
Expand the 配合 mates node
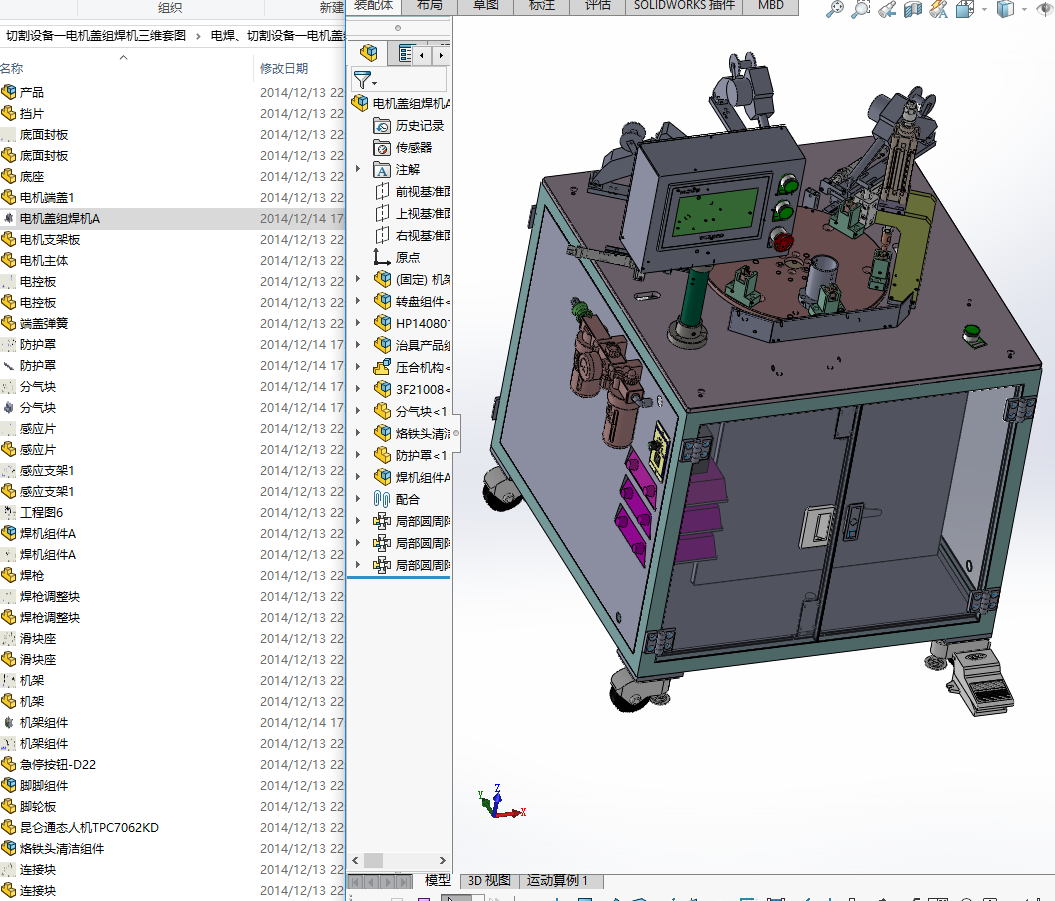click(x=358, y=499)
